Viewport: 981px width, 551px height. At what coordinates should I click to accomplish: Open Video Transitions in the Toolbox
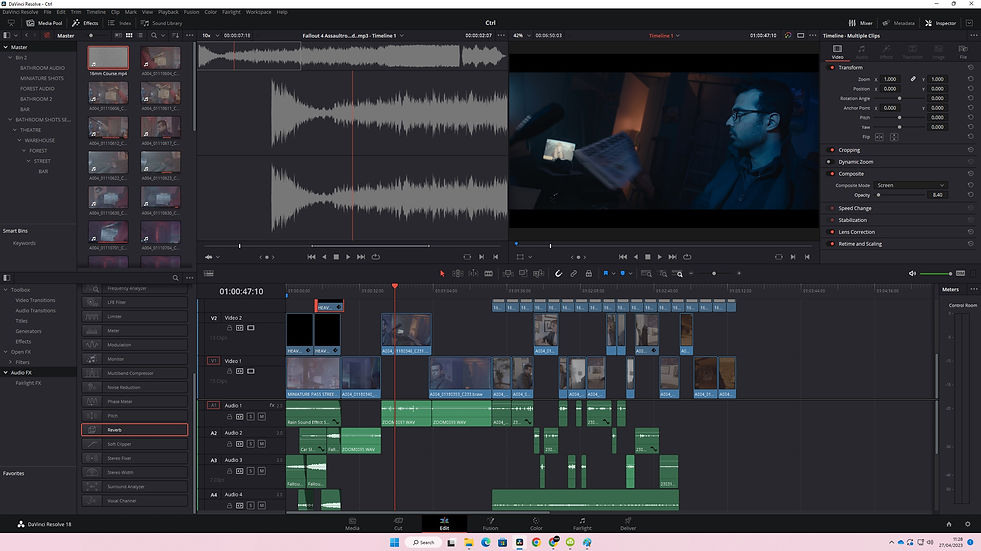tap(35, 300)
